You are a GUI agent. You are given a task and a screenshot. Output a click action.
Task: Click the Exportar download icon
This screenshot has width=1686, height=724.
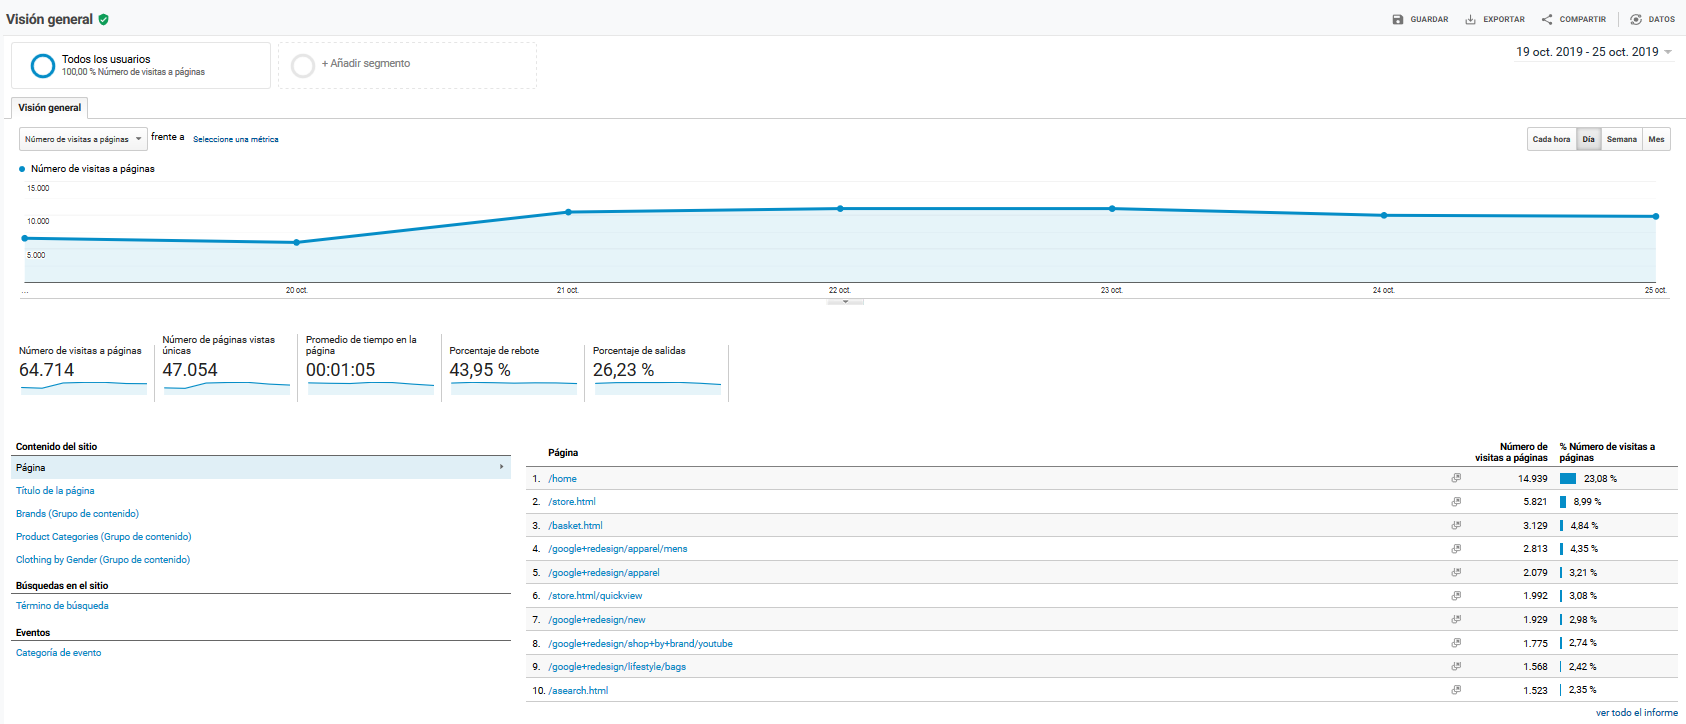(x=1470, y=19)
